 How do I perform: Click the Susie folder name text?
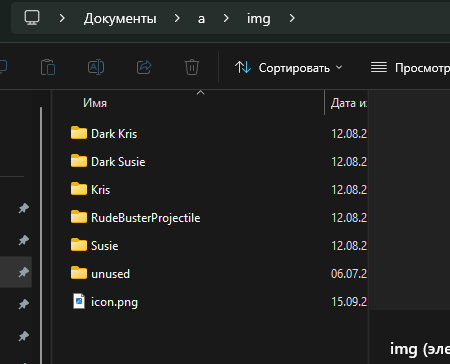(x=105, y=246)
